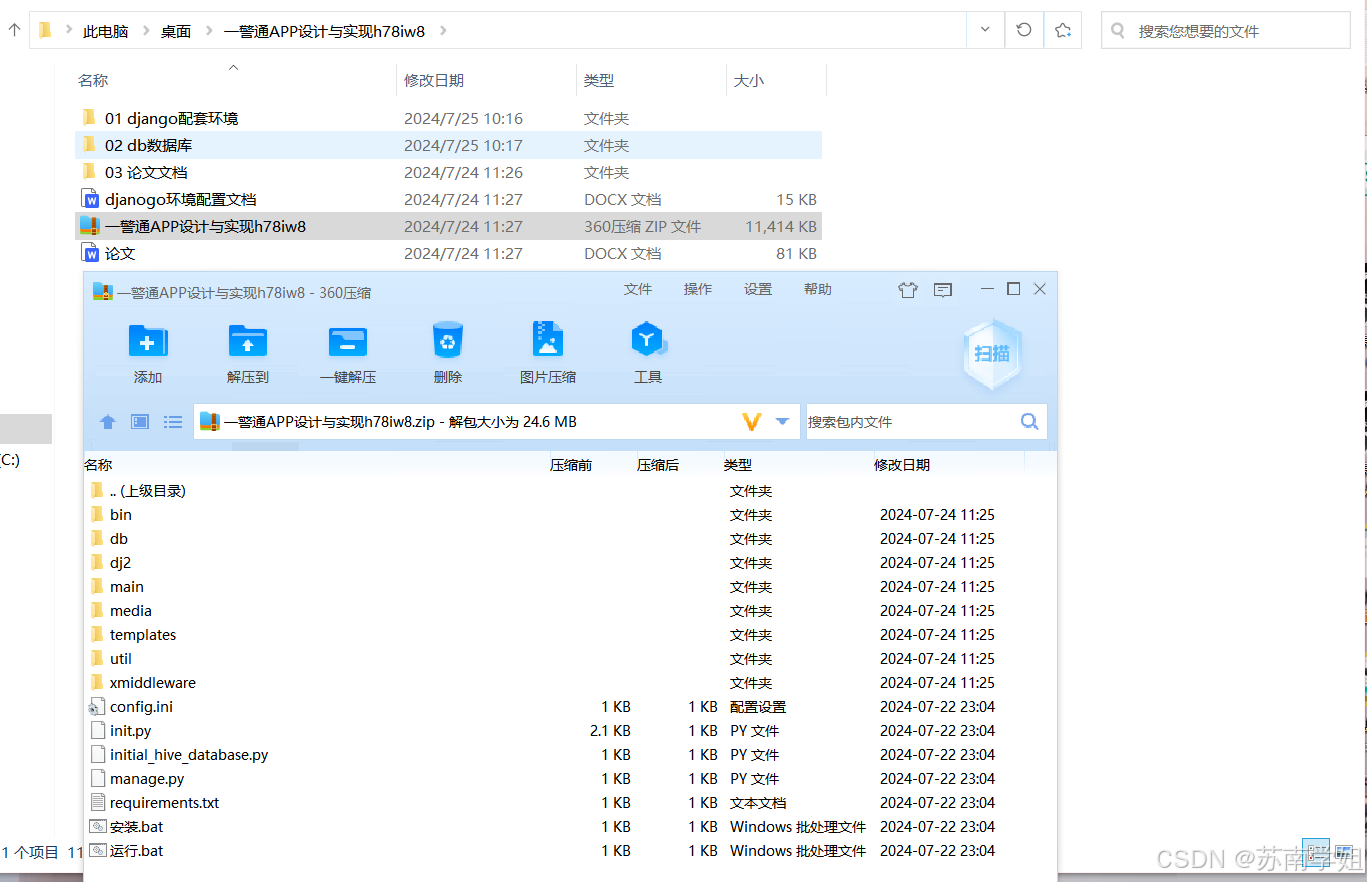Sort archive by 压缩前 column

coord(571,465)
